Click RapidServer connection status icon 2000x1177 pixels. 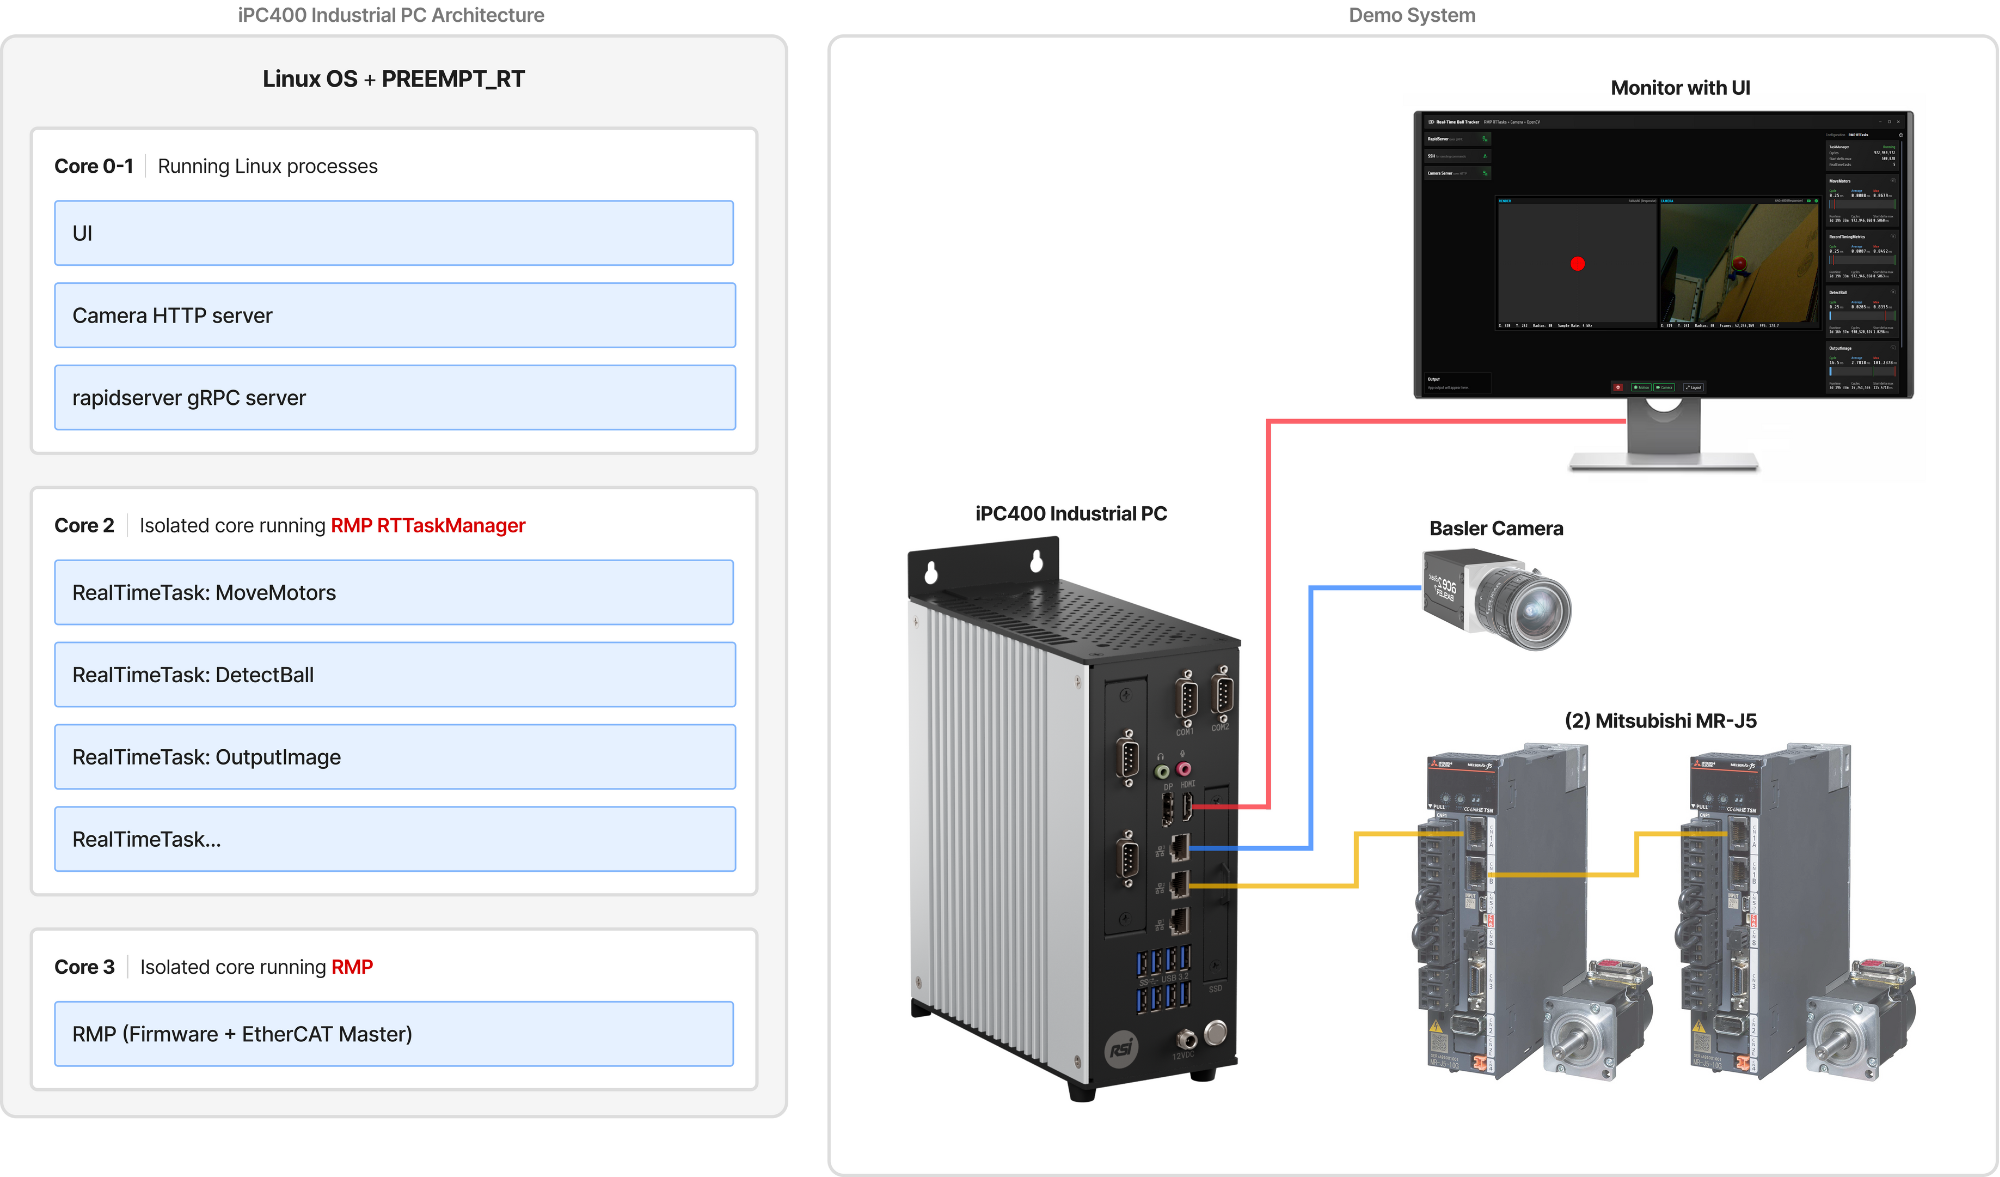pyautogui.click(x=1485, y=139)
